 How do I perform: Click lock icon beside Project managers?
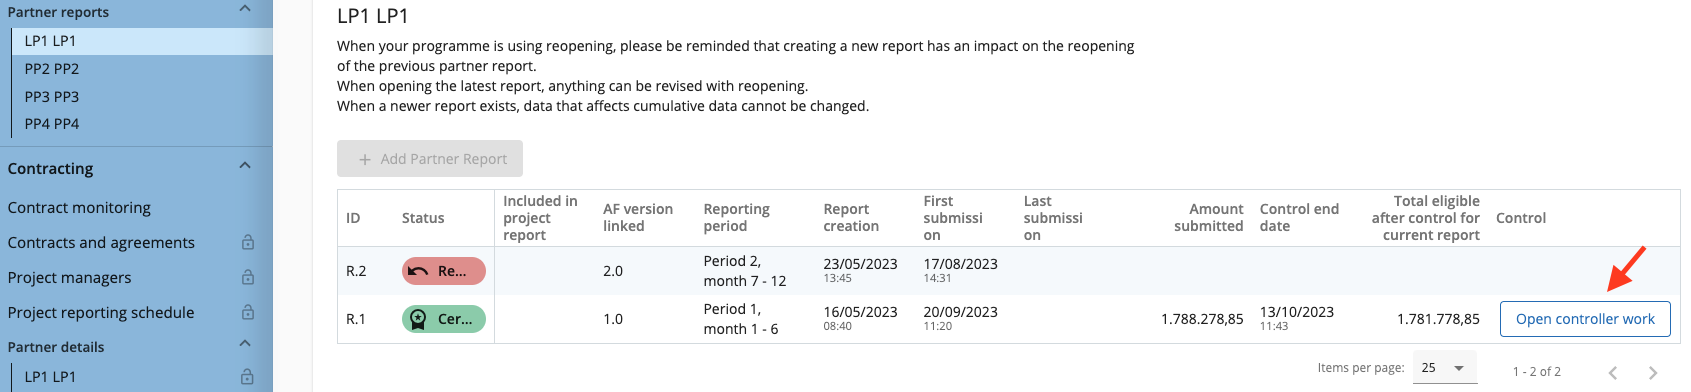click(248, 277)
